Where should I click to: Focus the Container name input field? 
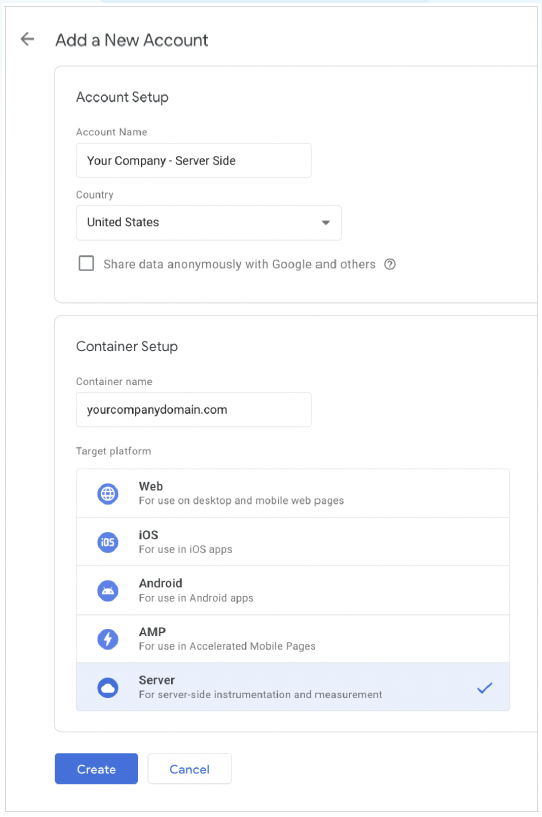coord(194,410)
